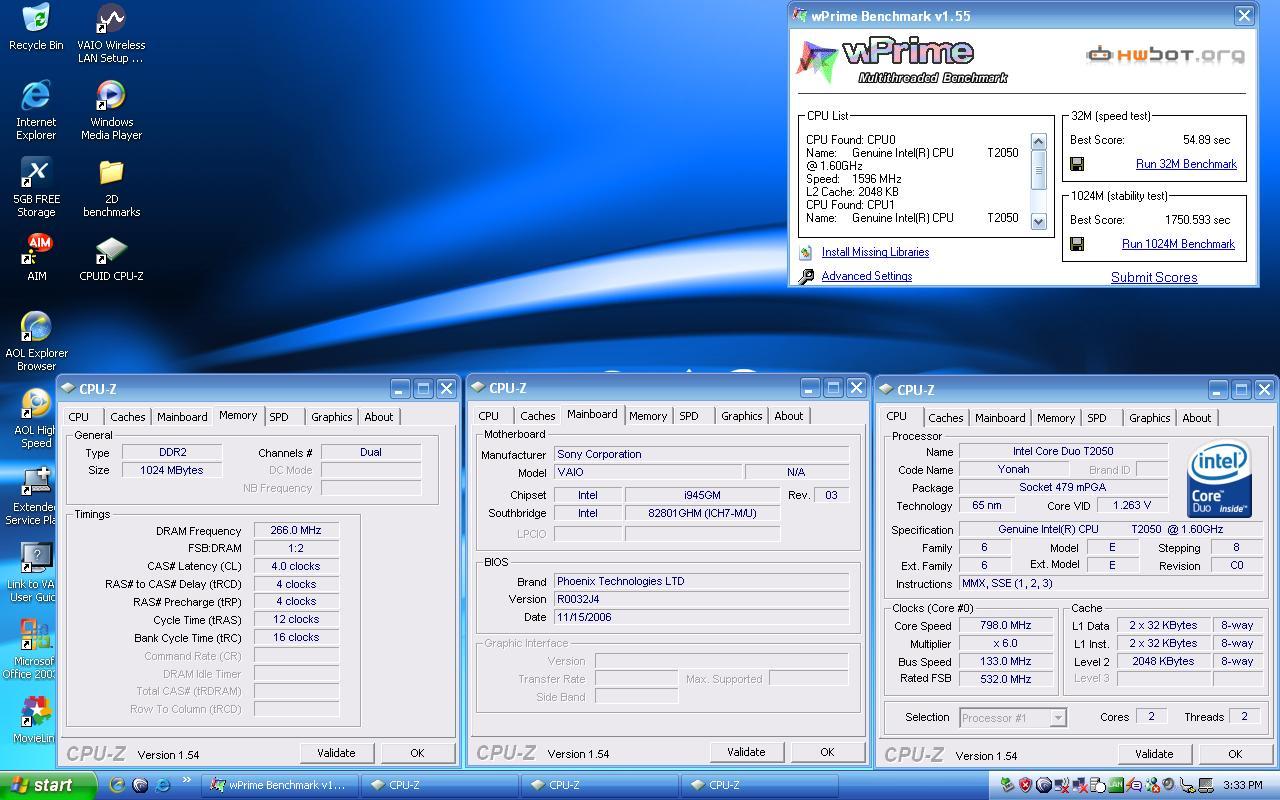Click the Intel Core Duo logo
The image size is (1280, 800).
(x=1220, y=481)
